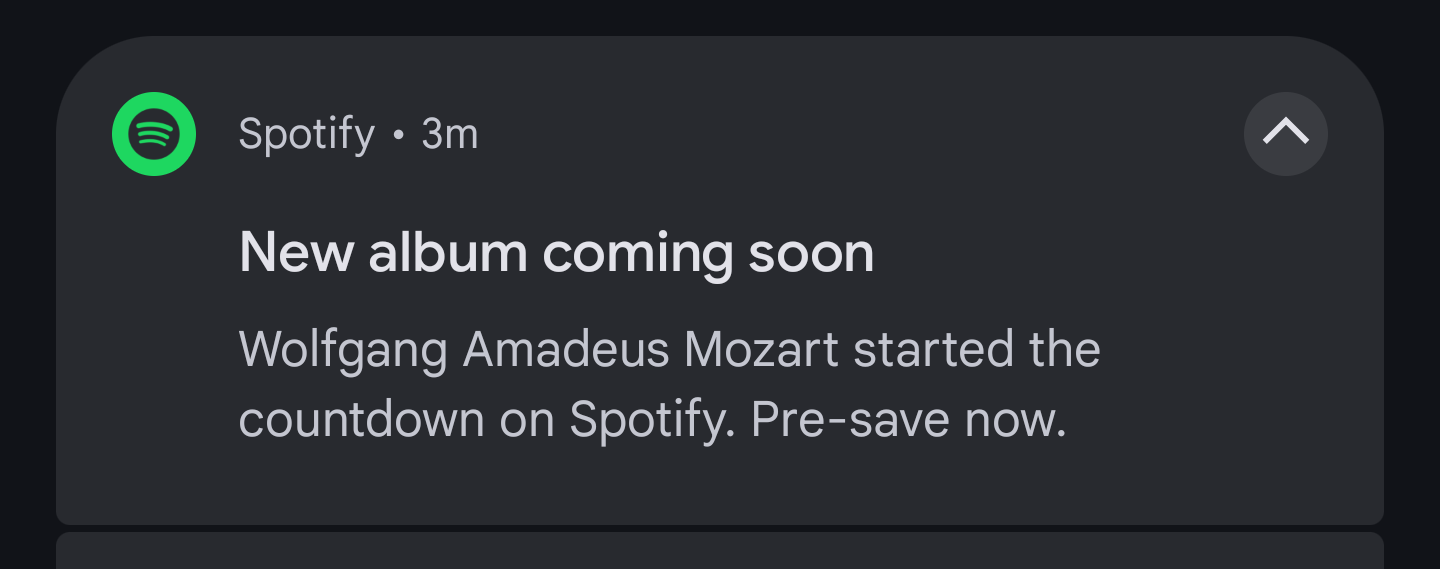The image size is (1440, 569).
Task: Collapse the Spotify notification with the chevron
Action: tap(1285, 134)
